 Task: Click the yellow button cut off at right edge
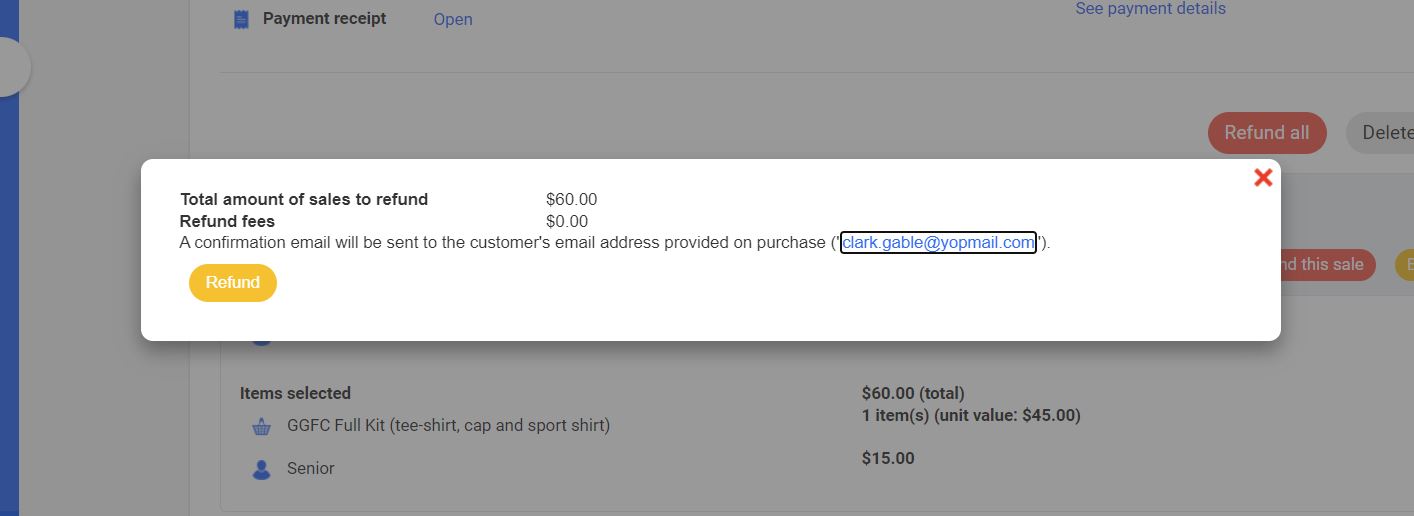tap(1405, 265)
